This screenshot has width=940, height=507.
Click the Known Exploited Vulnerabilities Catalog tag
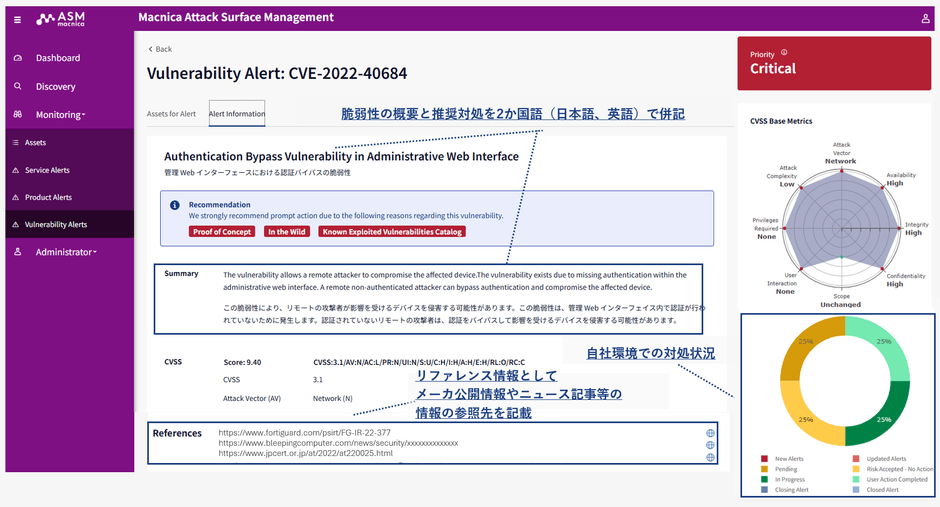click(x=392, y=232)
